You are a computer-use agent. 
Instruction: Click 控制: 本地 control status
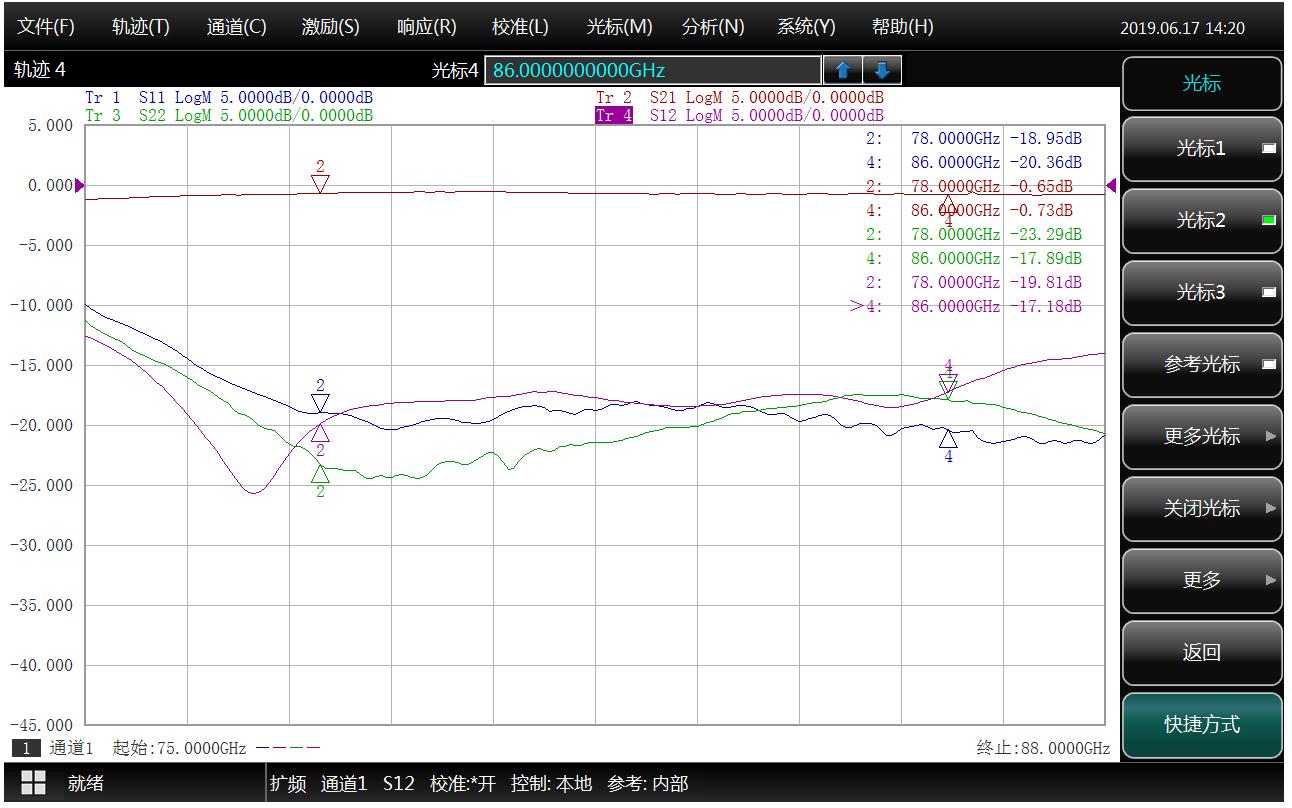tap(551, 784)
